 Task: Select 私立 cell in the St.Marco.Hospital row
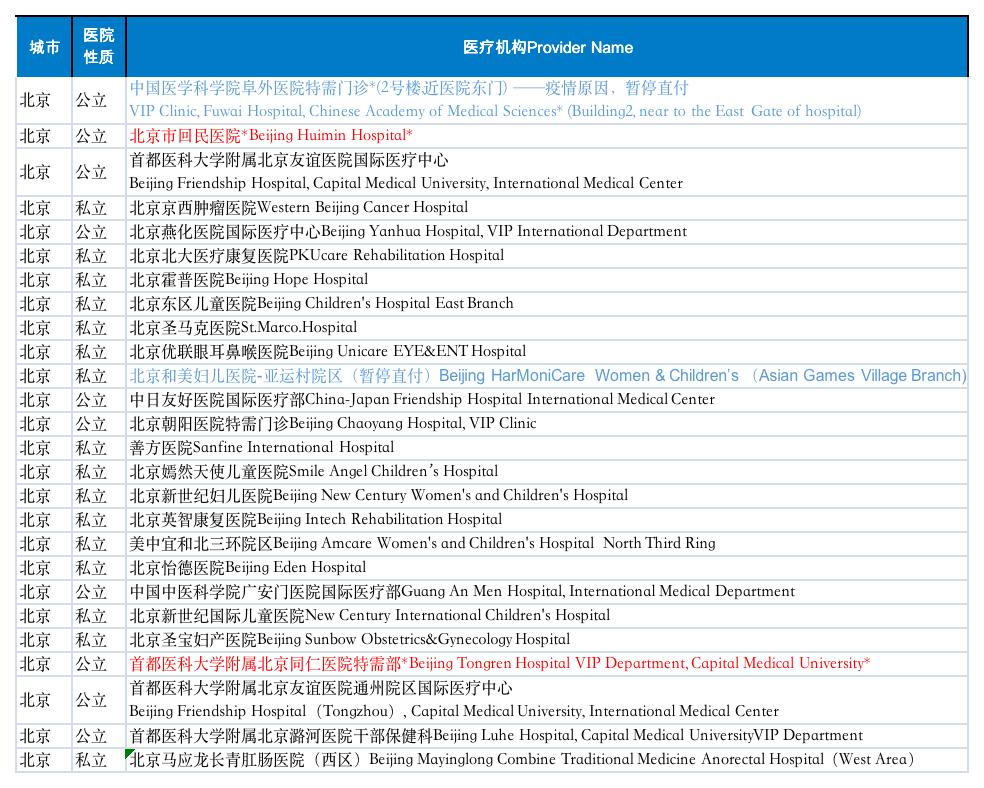(x=99, y=327)
